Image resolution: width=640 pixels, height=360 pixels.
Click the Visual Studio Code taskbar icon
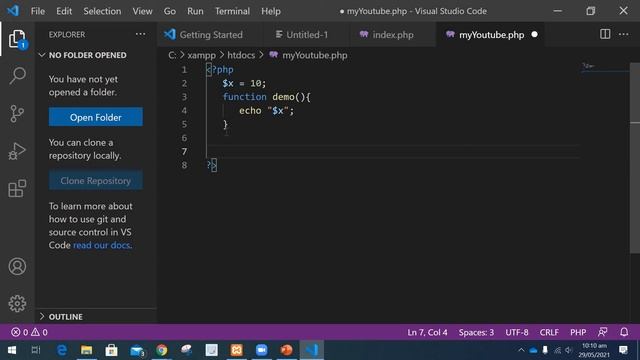(x=312, y=350)
